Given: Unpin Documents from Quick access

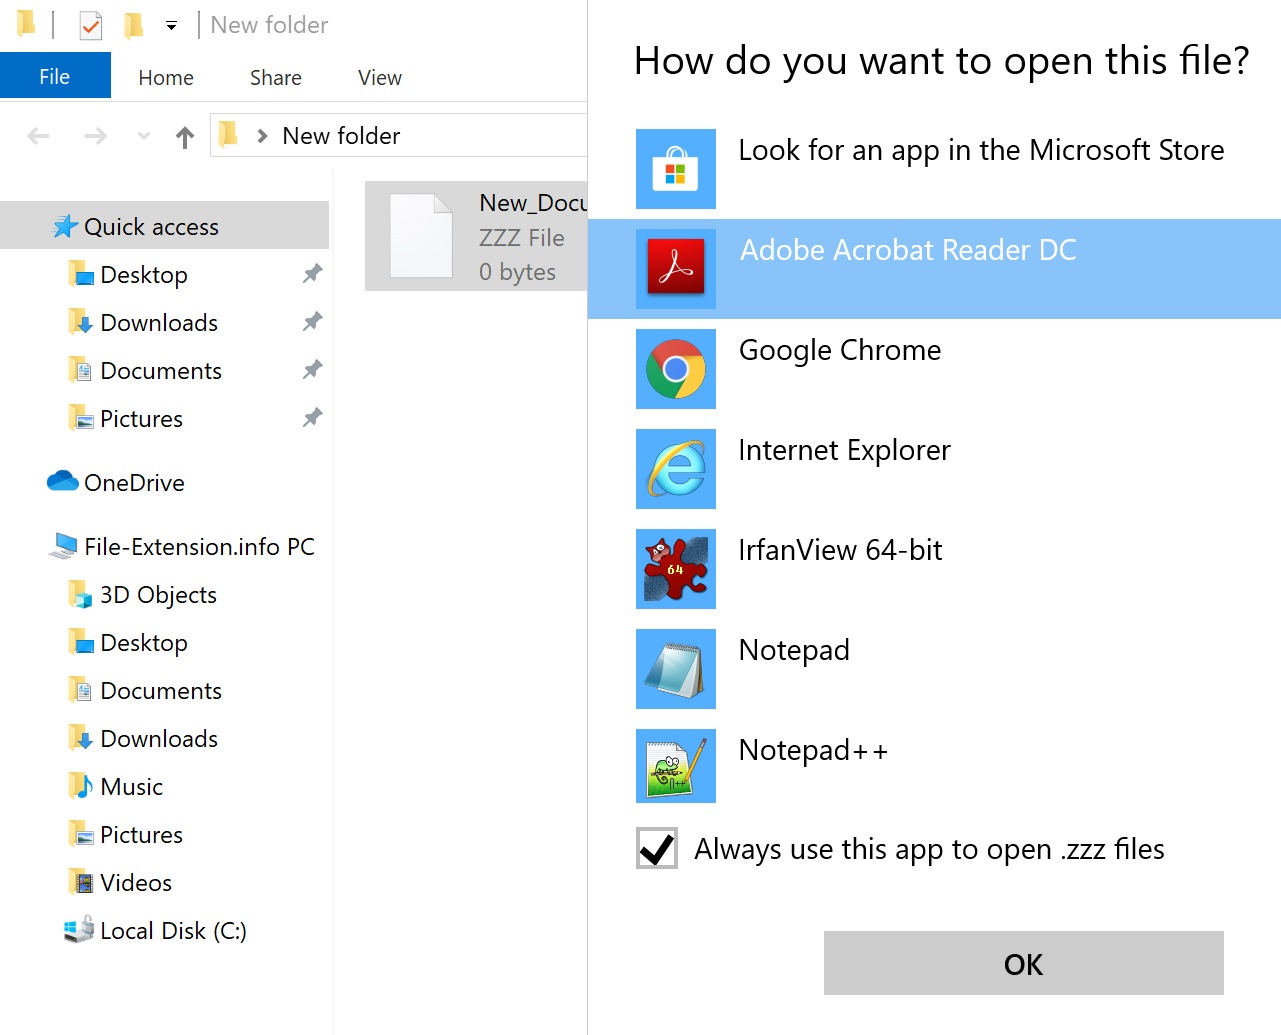Looking at the screenshot, I should [313, 369].
